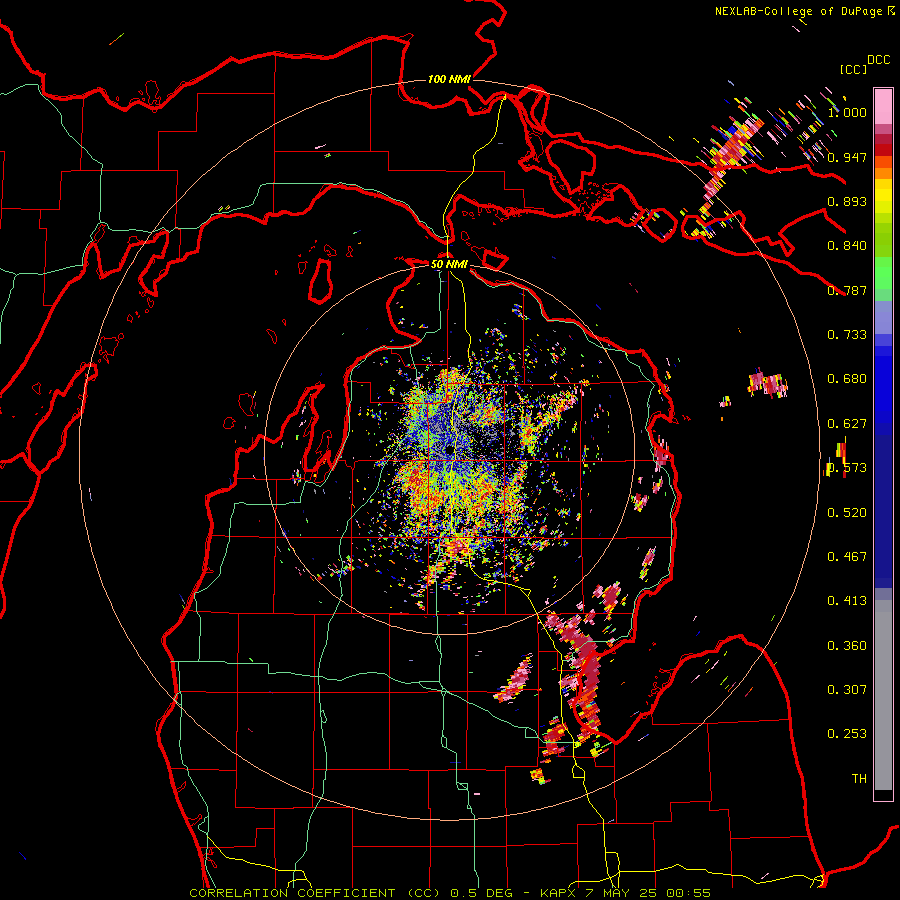900x900 pixels.
Task: Click the 0.467 scale value
Action: coord(847,557)
